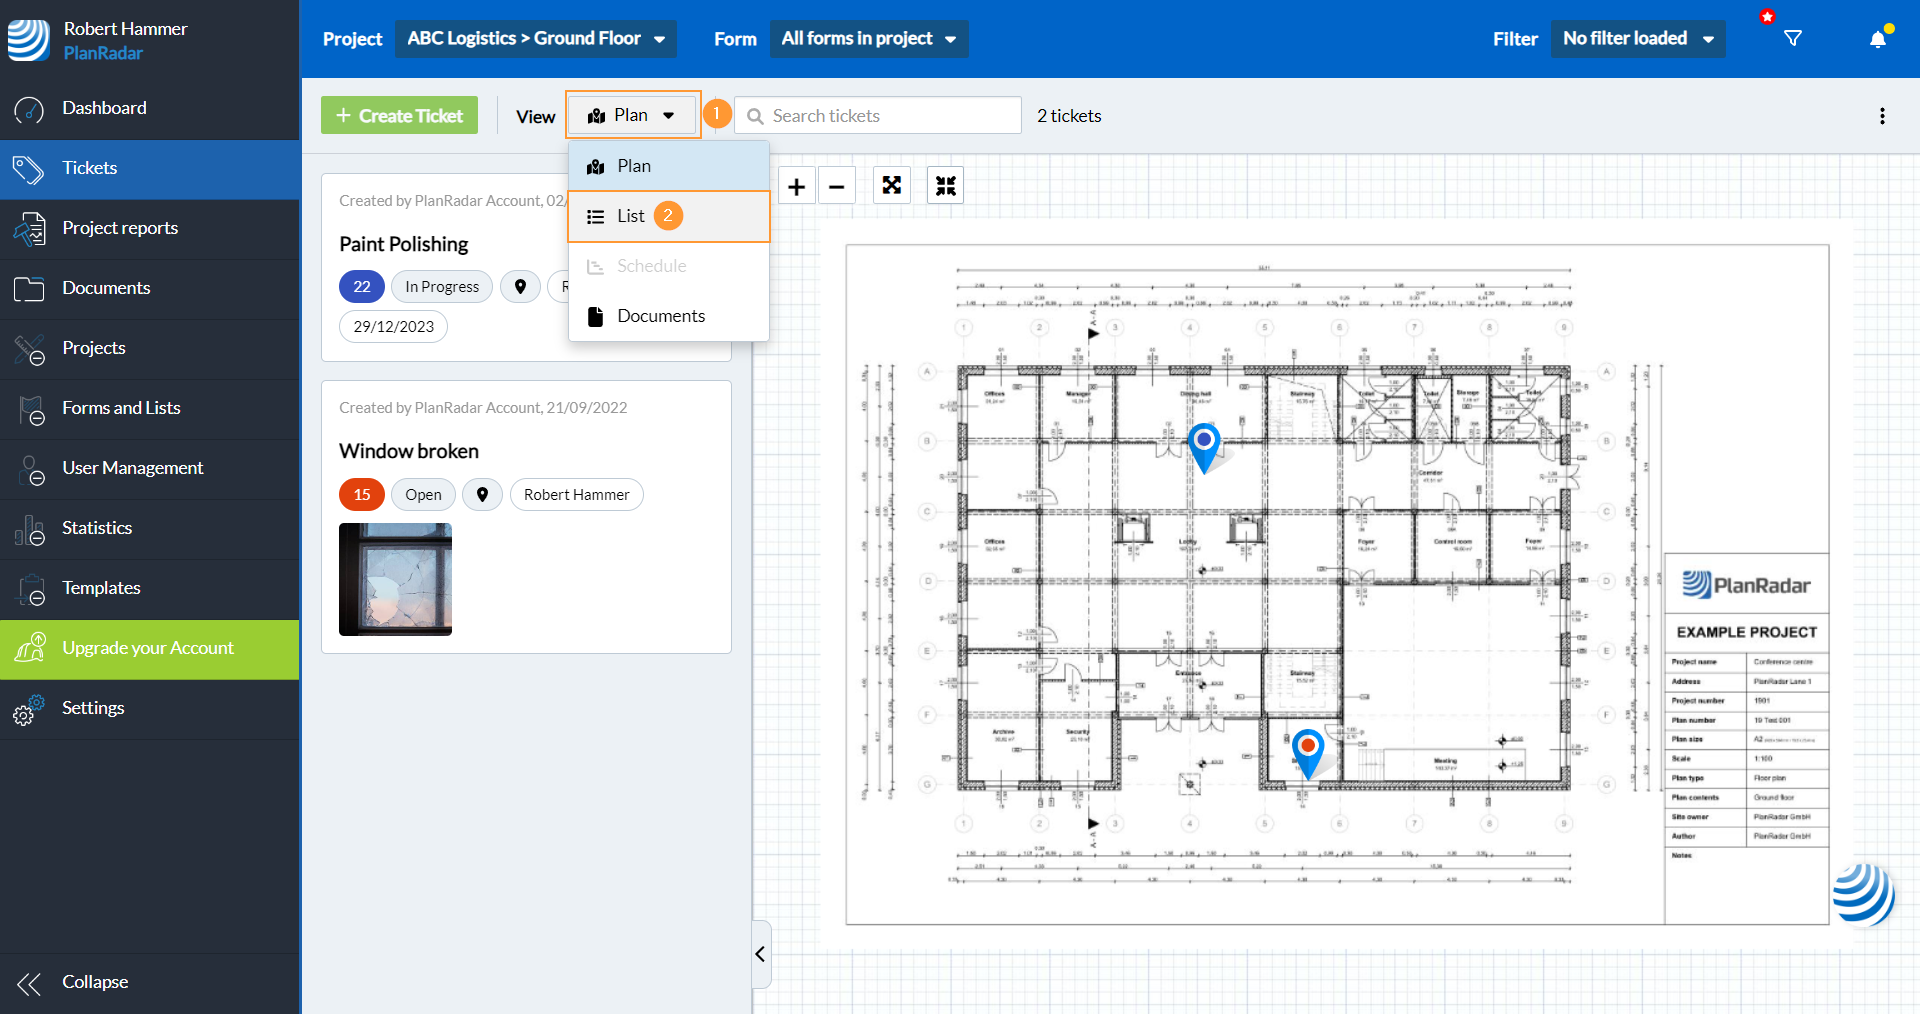Click the Create Ticket button
This screenshot has height=1014, width=1920.
(x=399, y=116)
